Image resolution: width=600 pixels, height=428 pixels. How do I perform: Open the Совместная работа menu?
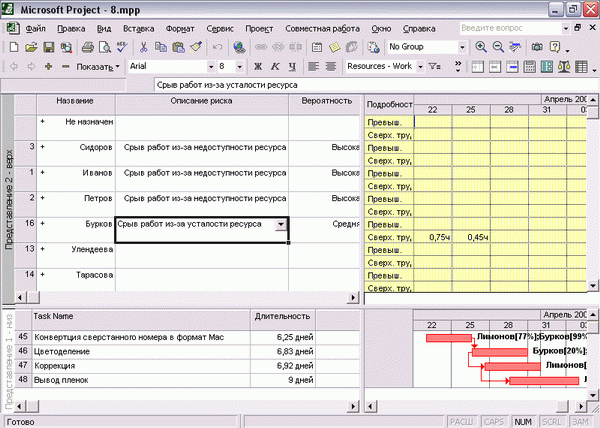point(322,28)
